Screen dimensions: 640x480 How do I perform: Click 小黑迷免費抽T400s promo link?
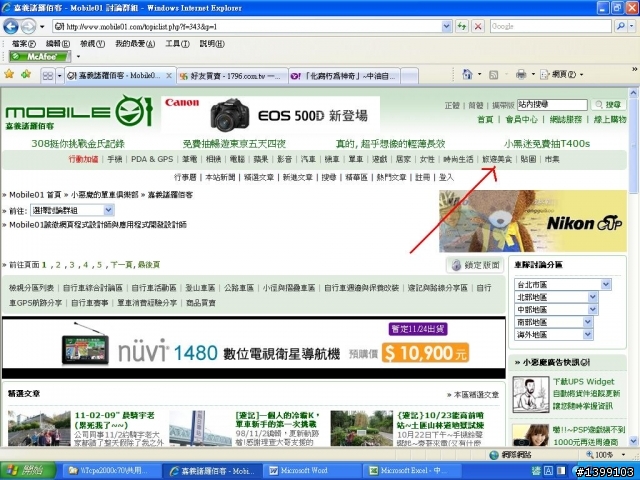coord(547,144)
